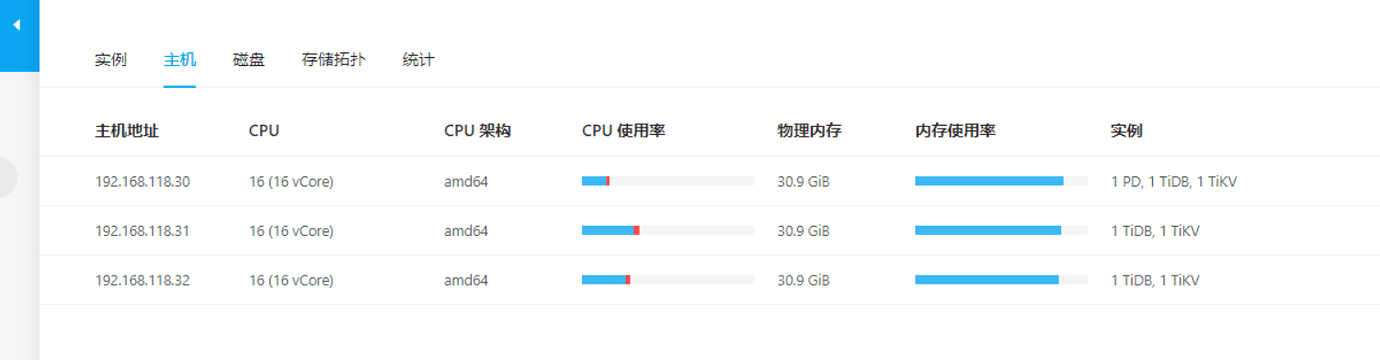Image resolution: width=1380 pixels, height=360 pixels.
Task: Click the 主机地址 column header
Action: (x=127, y=131)
